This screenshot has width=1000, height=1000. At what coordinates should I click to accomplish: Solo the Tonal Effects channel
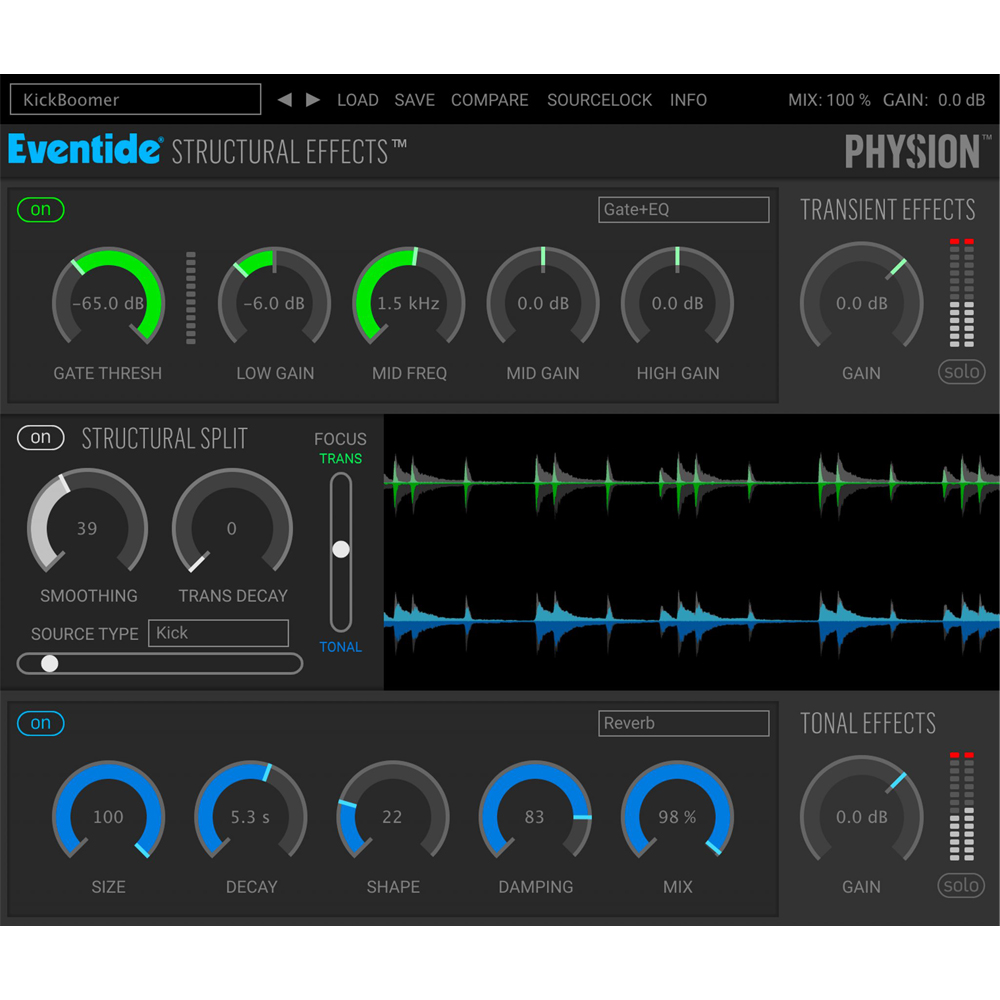tap(961, 885)
